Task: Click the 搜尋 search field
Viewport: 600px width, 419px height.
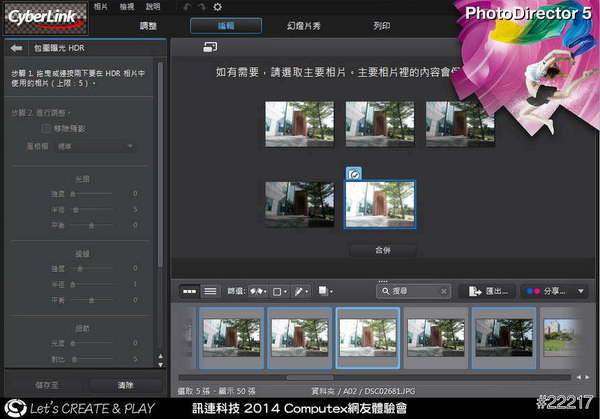Action: [x=414, y=291]
